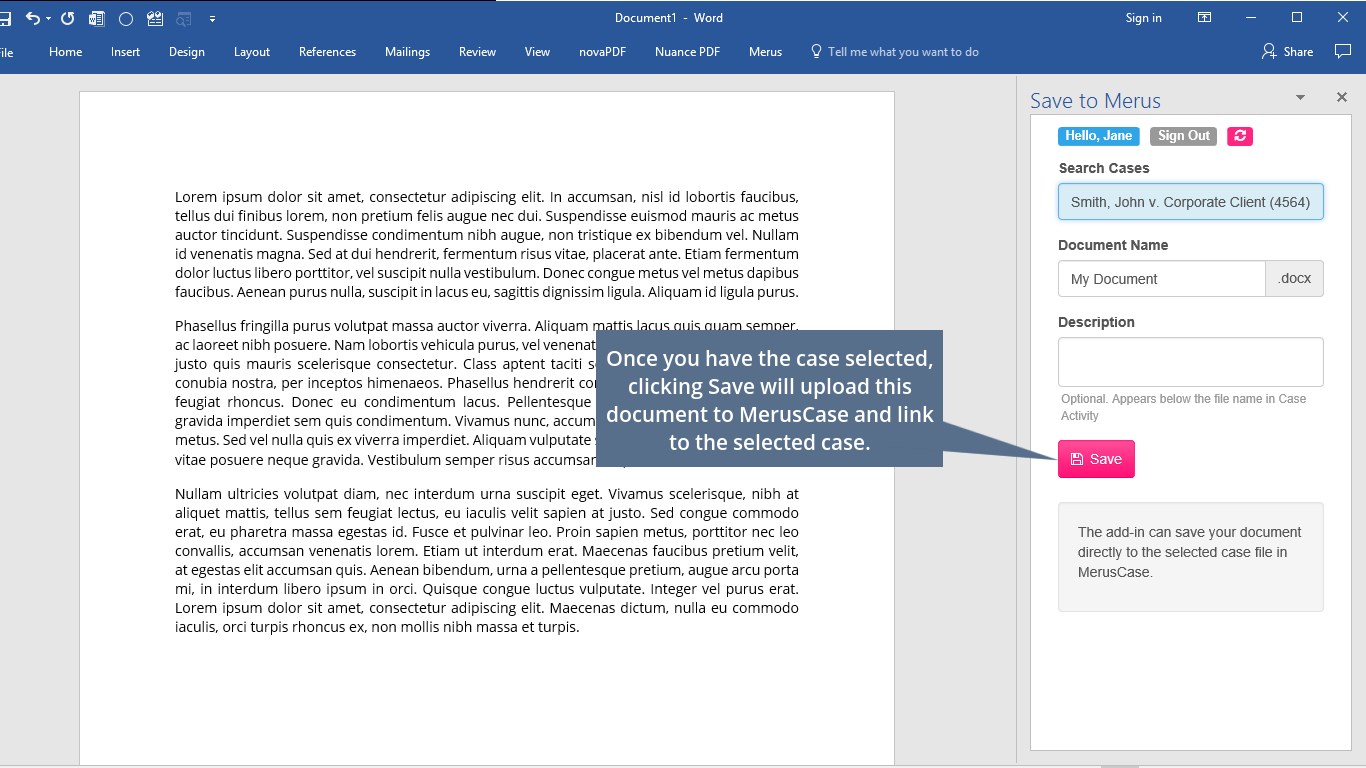Click the Sign Out button
Viewport: 1366px width, 768px height.
[1184, 136]
